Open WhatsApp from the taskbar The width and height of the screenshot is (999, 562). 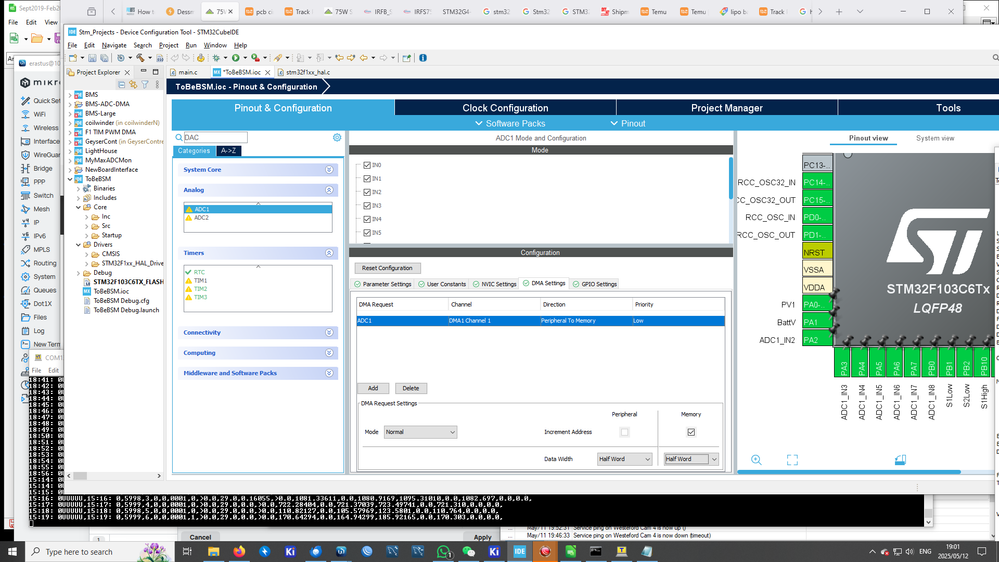tap(443, 551)
